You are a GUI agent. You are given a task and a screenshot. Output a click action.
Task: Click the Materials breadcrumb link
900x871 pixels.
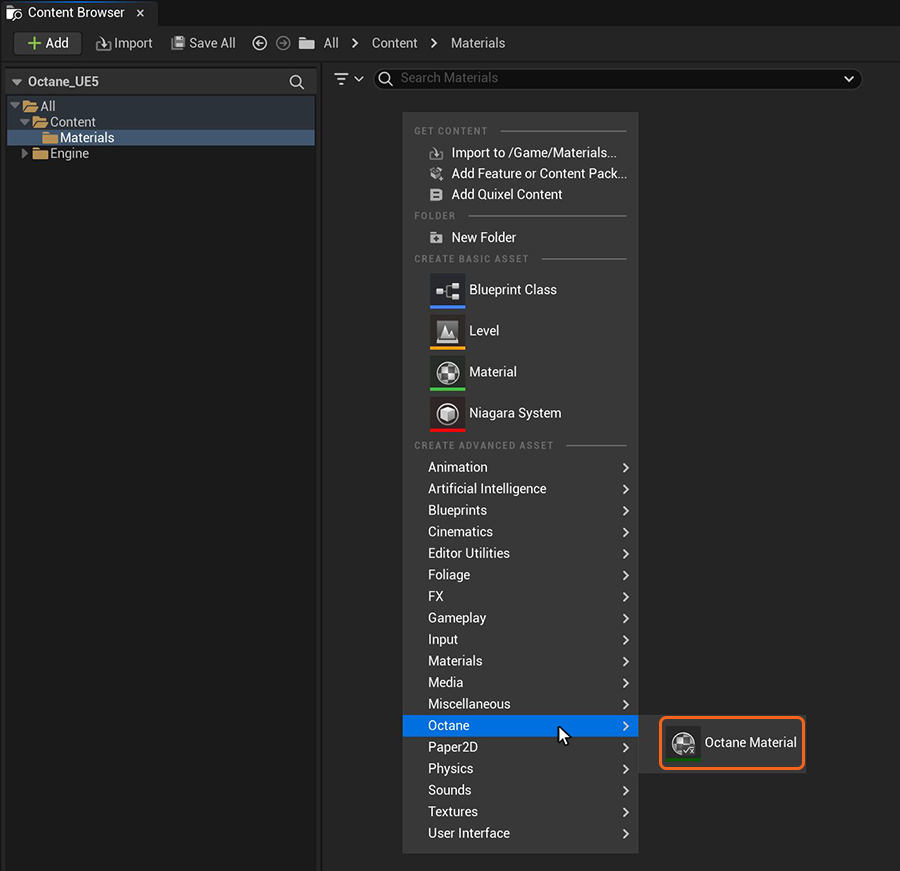tap(478, 43)
